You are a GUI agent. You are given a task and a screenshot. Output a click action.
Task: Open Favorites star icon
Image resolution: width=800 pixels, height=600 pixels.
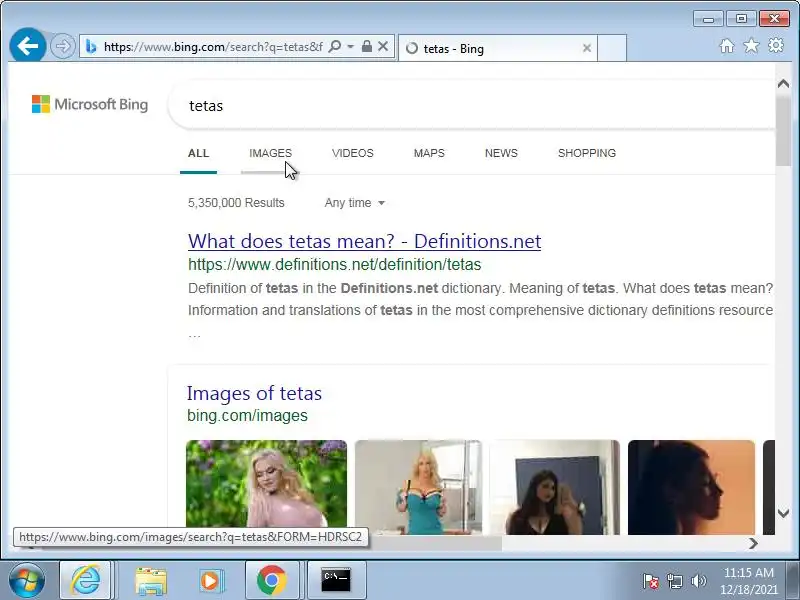(751, 46)
